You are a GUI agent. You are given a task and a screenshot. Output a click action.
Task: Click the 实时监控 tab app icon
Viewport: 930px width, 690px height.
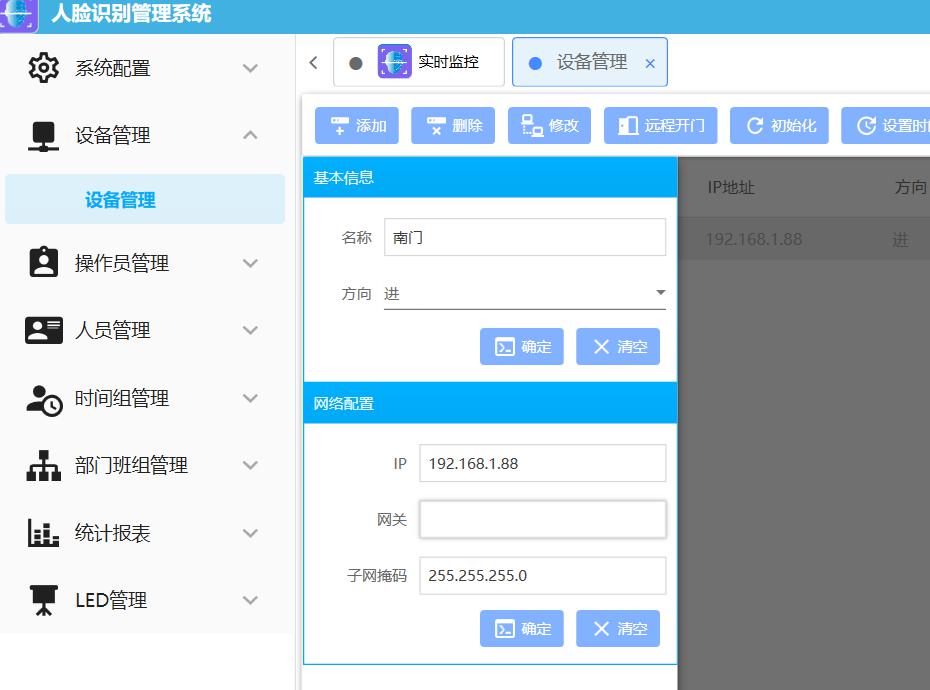394,62
